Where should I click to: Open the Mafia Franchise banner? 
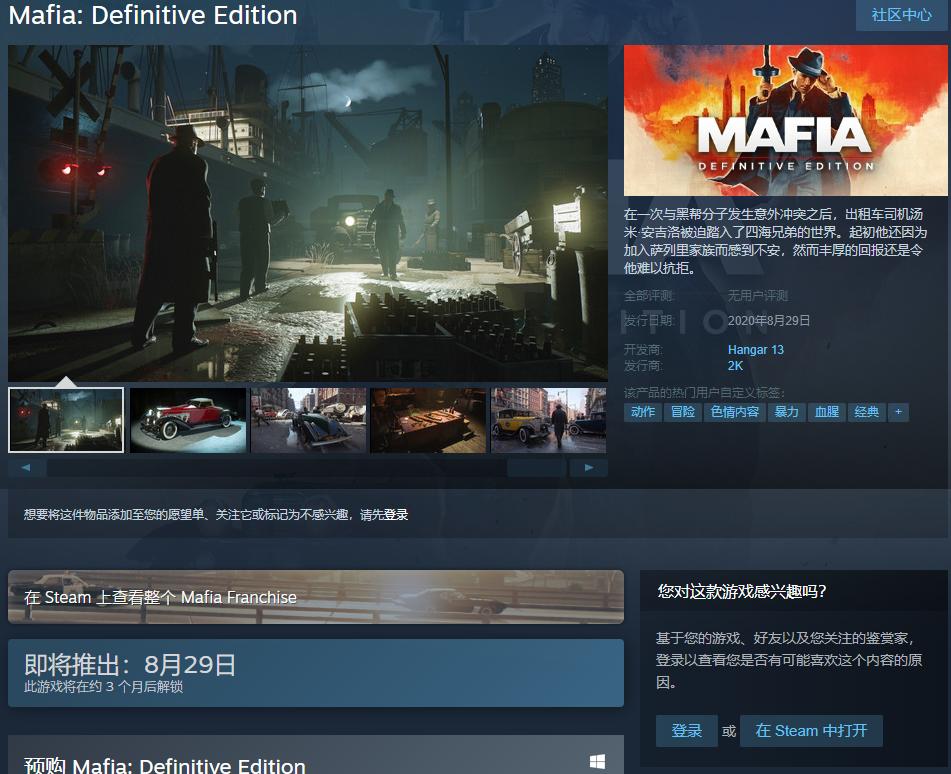[x=315, y=597]
